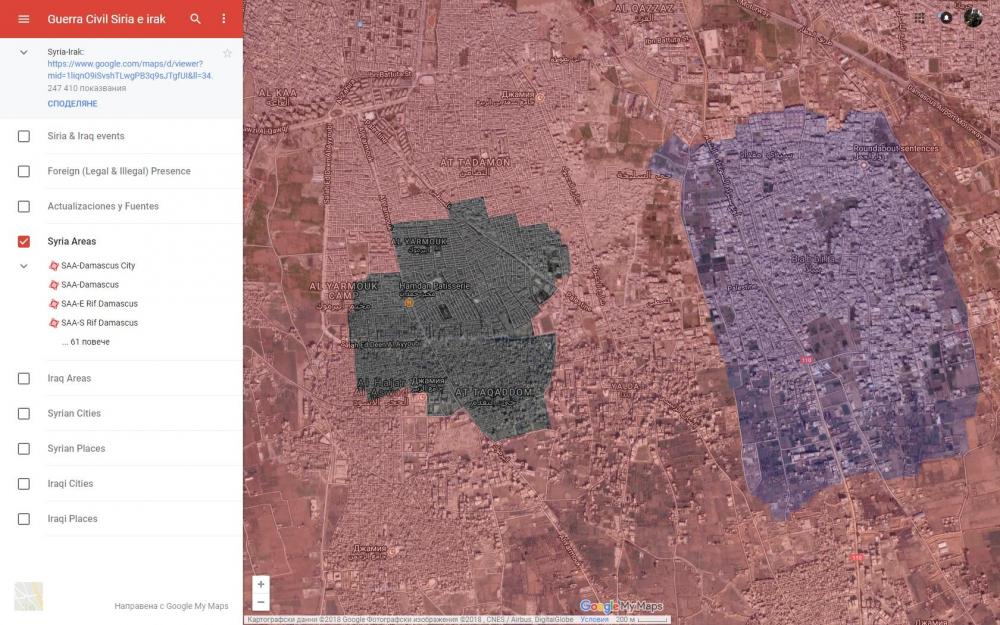Select the SAA-Damascus list item

click(90, 284)
